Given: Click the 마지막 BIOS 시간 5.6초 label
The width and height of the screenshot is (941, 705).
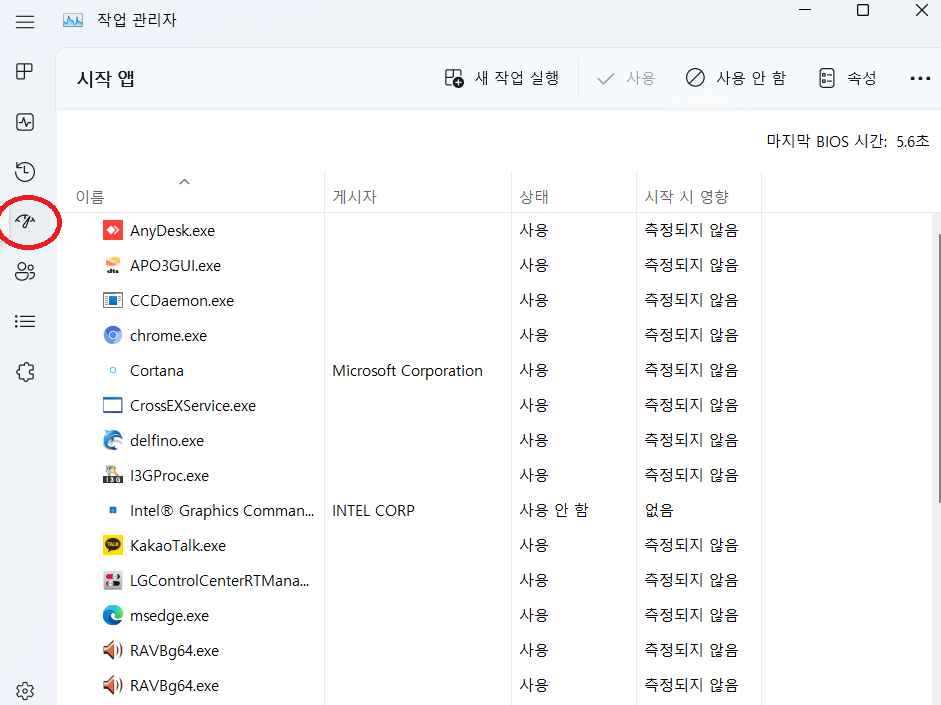Looking at the screenshot, I should 848,141.
